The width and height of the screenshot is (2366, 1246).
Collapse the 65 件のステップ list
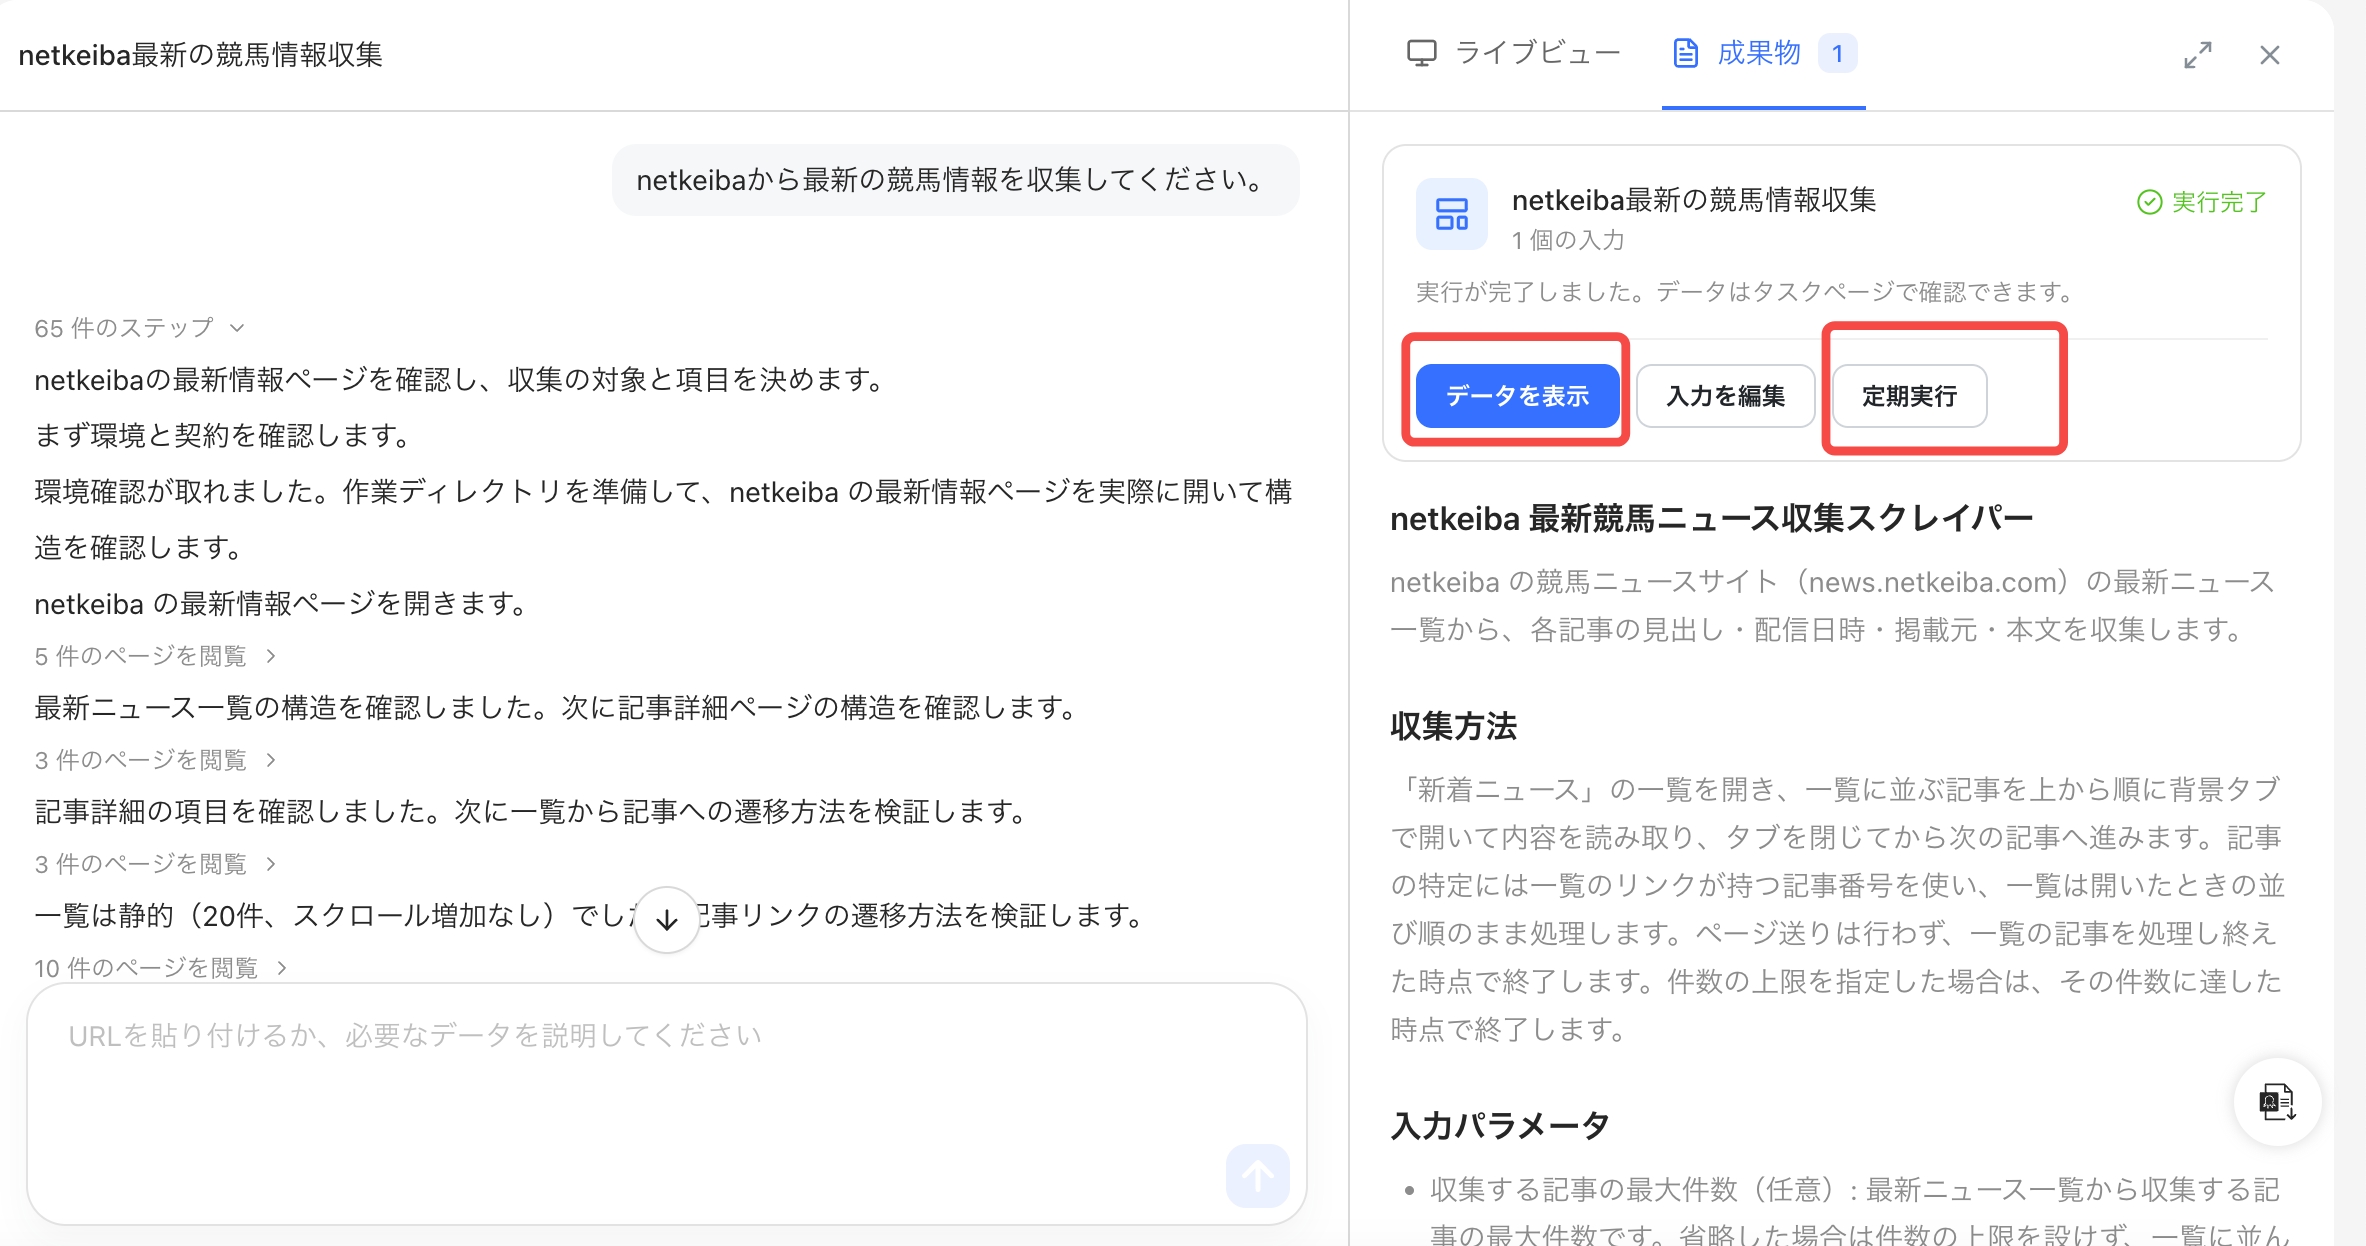140,328
